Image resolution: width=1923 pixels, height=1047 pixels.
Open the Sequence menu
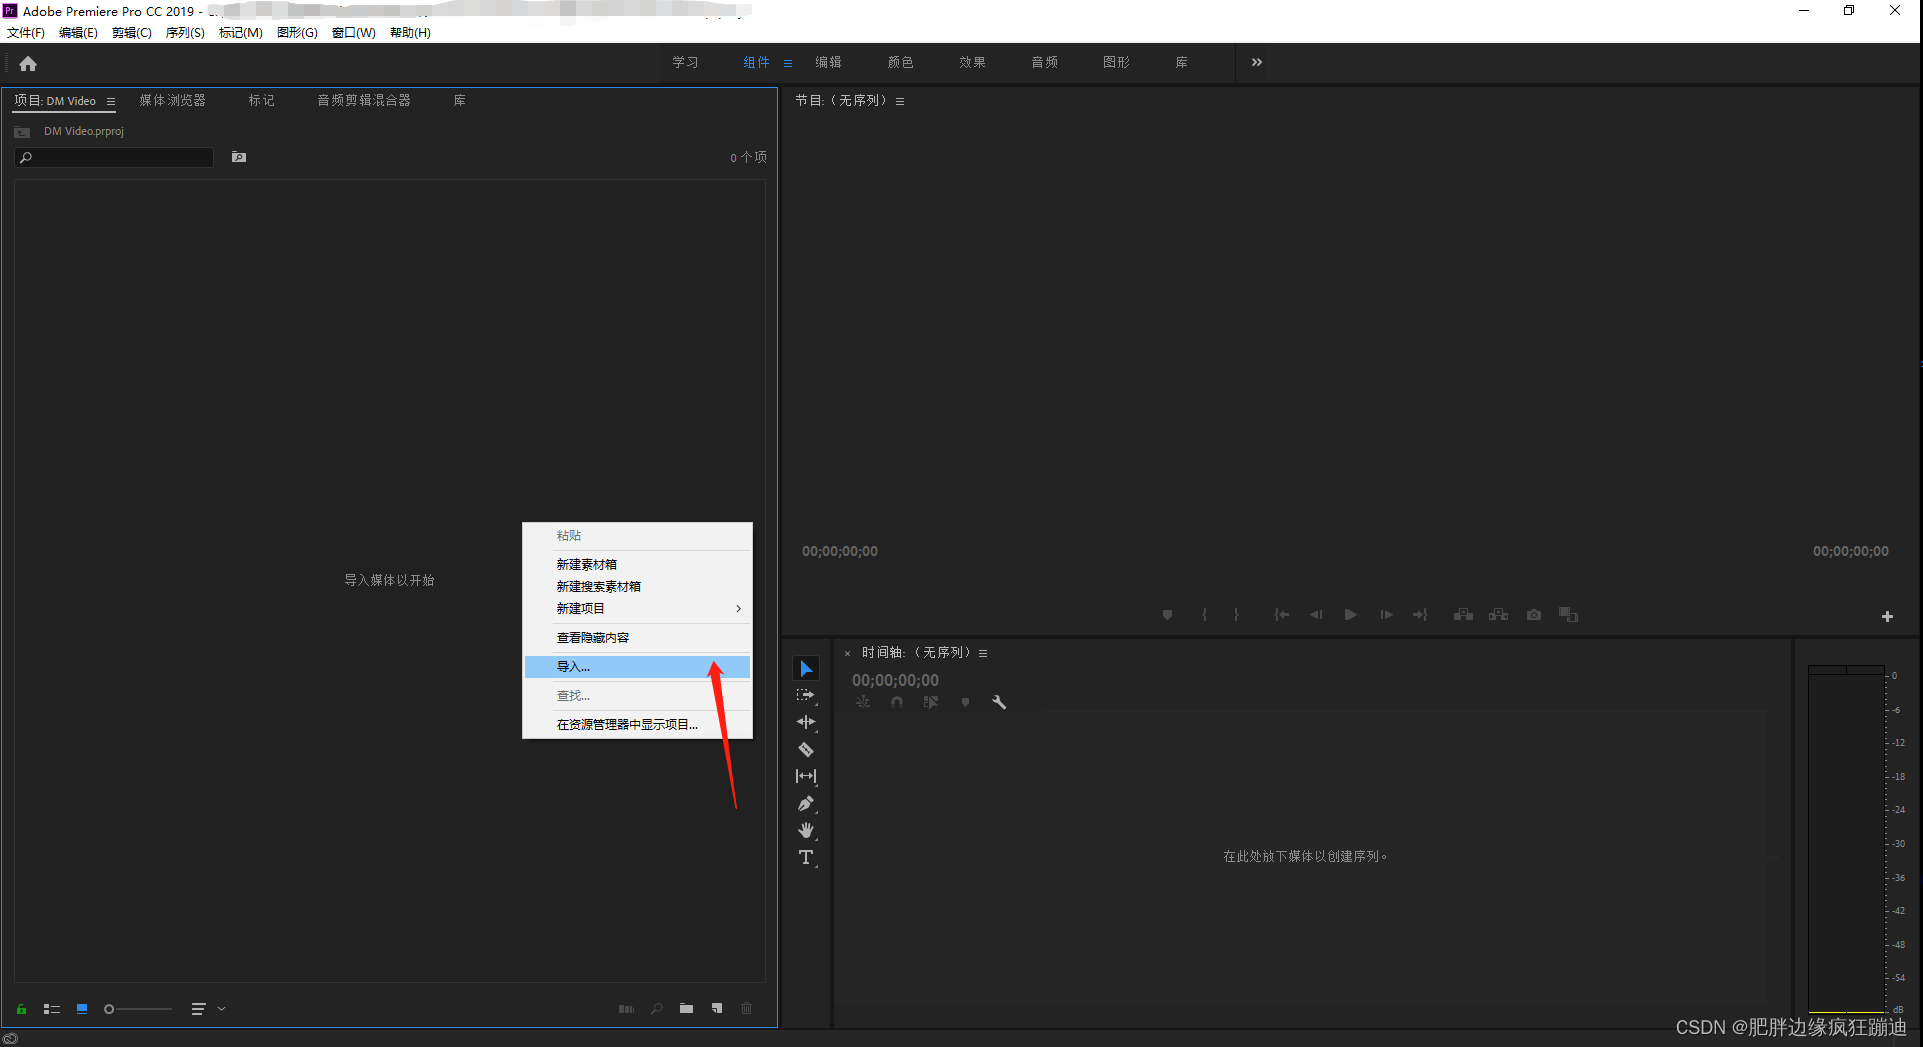(185, 33)
